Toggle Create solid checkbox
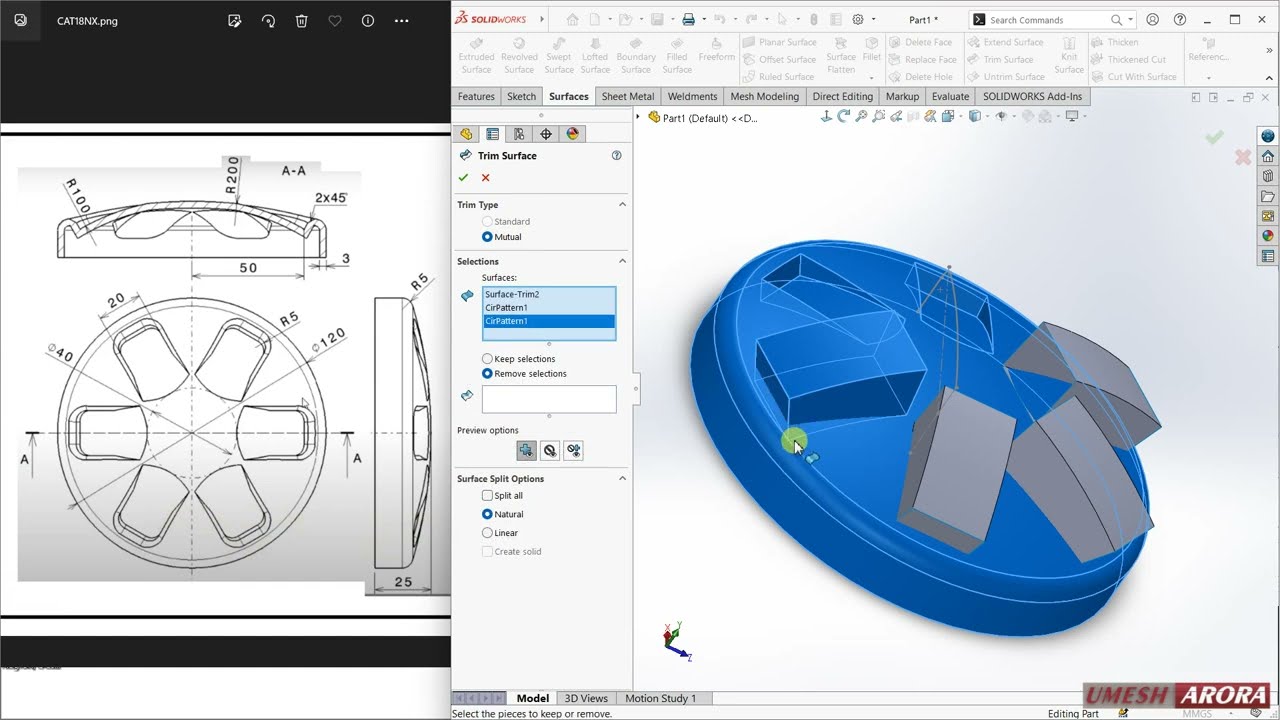The height and width of the screenshot is (720, 1280). (487, 551)
